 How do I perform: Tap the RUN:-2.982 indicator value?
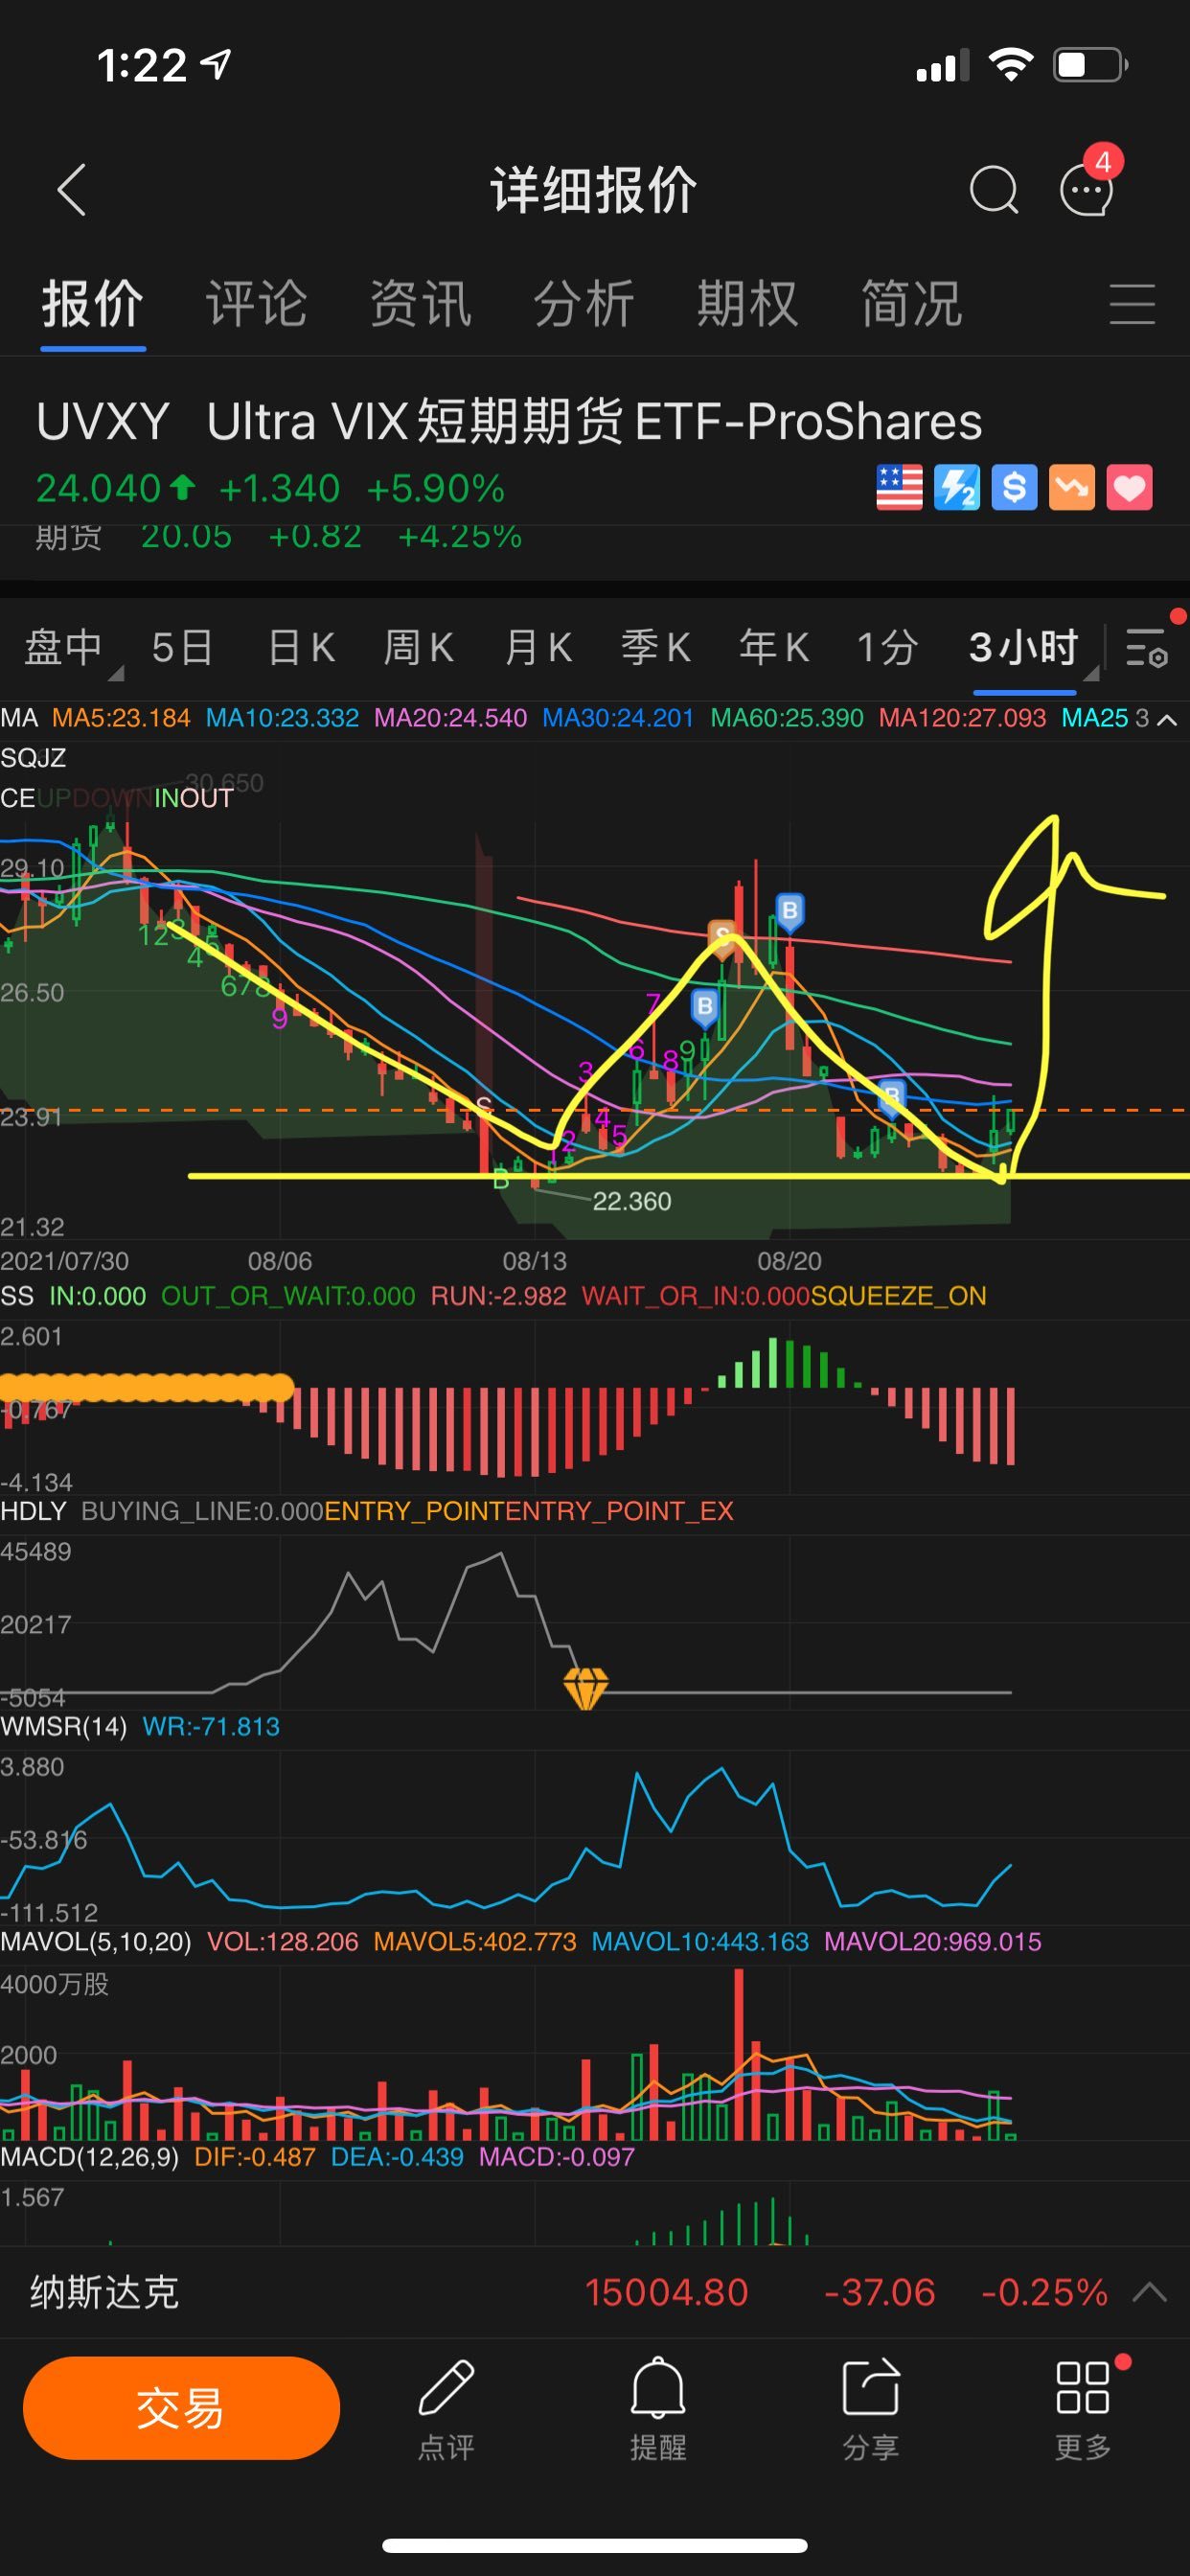click(498, 1296)
